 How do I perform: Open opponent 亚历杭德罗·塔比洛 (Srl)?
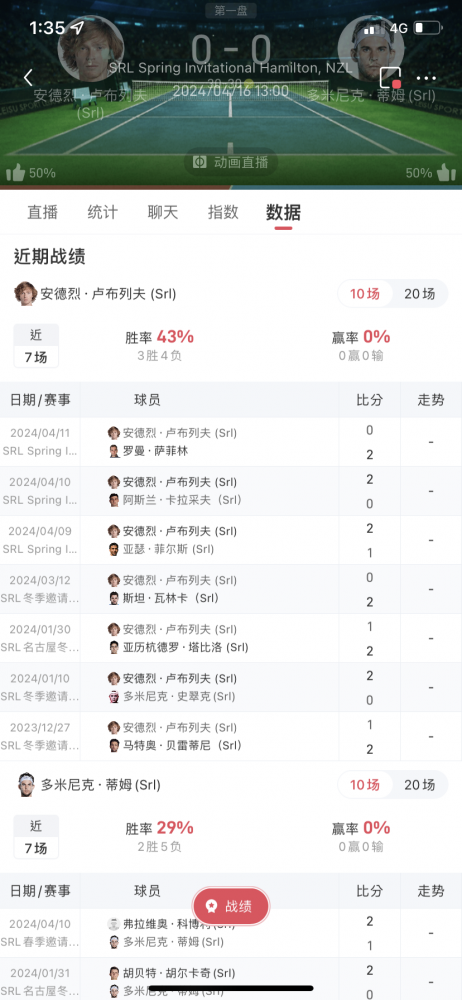pos(186,647)
